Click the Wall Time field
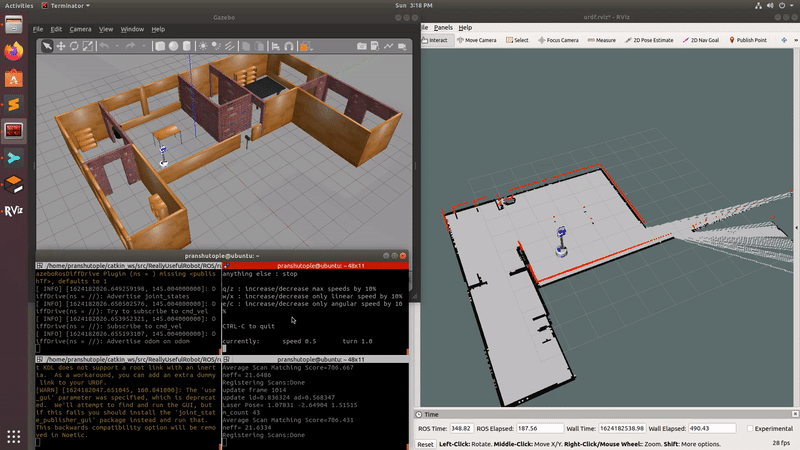Screen dimensions: 800x450 click(x=621, y=429)
